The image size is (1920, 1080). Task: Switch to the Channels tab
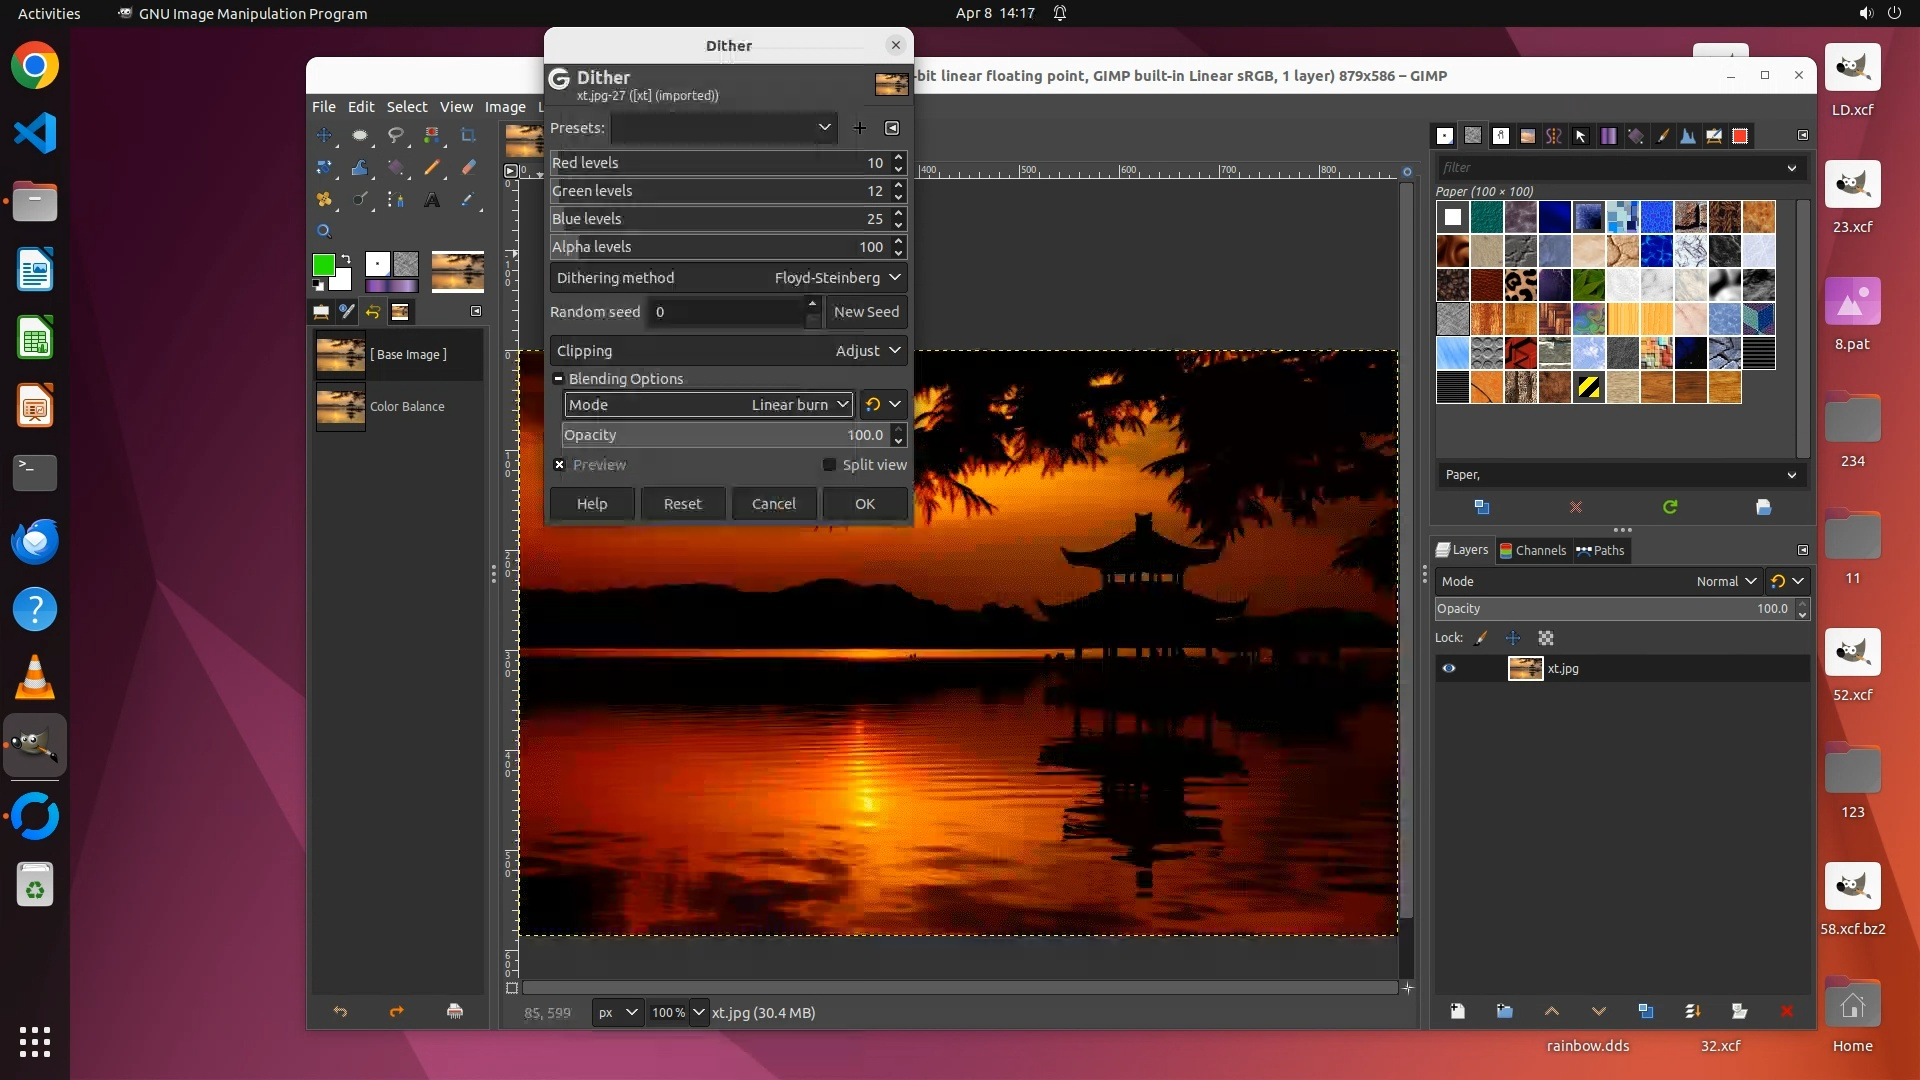(x=1532, y=550)
